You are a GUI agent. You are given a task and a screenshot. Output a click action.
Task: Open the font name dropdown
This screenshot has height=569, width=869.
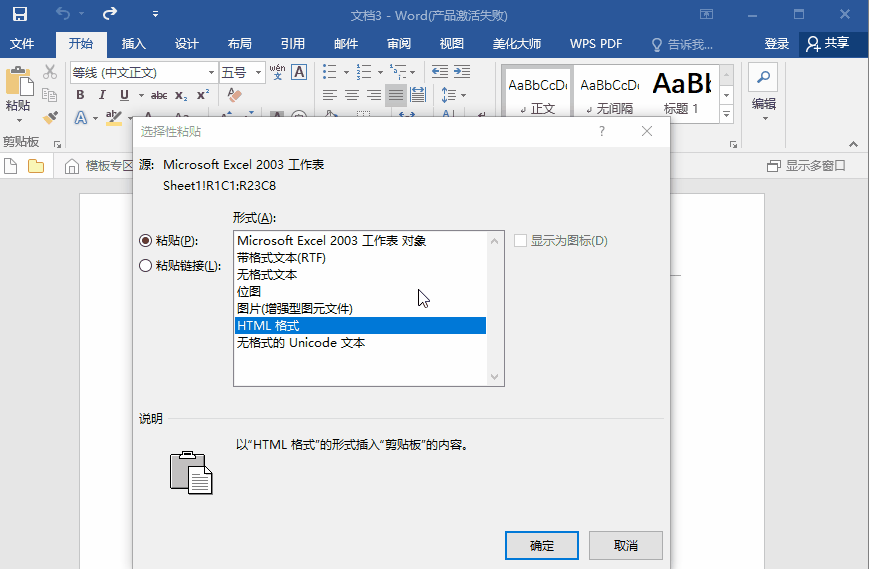pos(211,73)
